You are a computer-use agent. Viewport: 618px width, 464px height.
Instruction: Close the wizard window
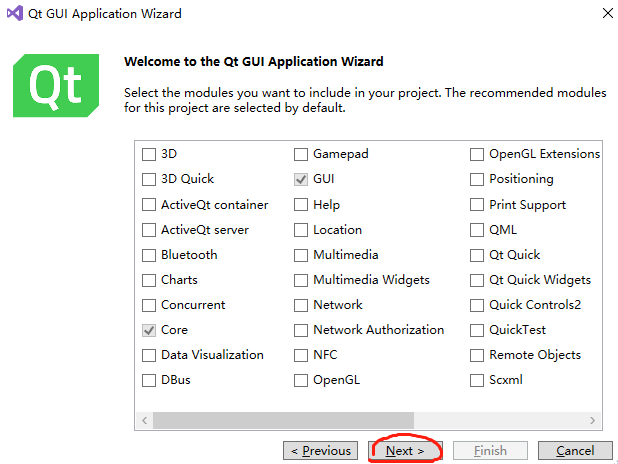[608, 13]
